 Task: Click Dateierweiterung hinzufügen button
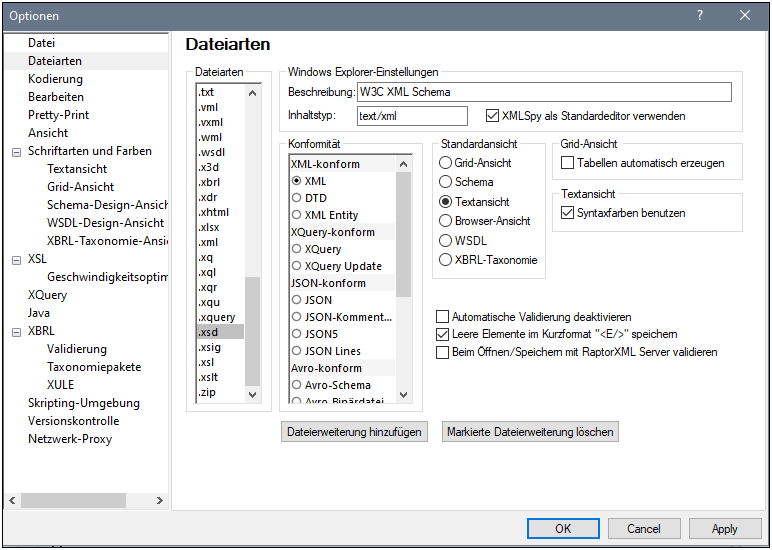(355, 432)
